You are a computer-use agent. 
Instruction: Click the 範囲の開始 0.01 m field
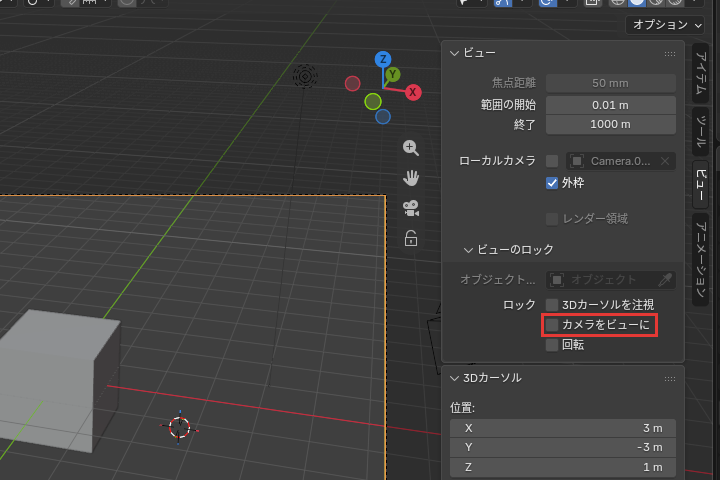611,105
